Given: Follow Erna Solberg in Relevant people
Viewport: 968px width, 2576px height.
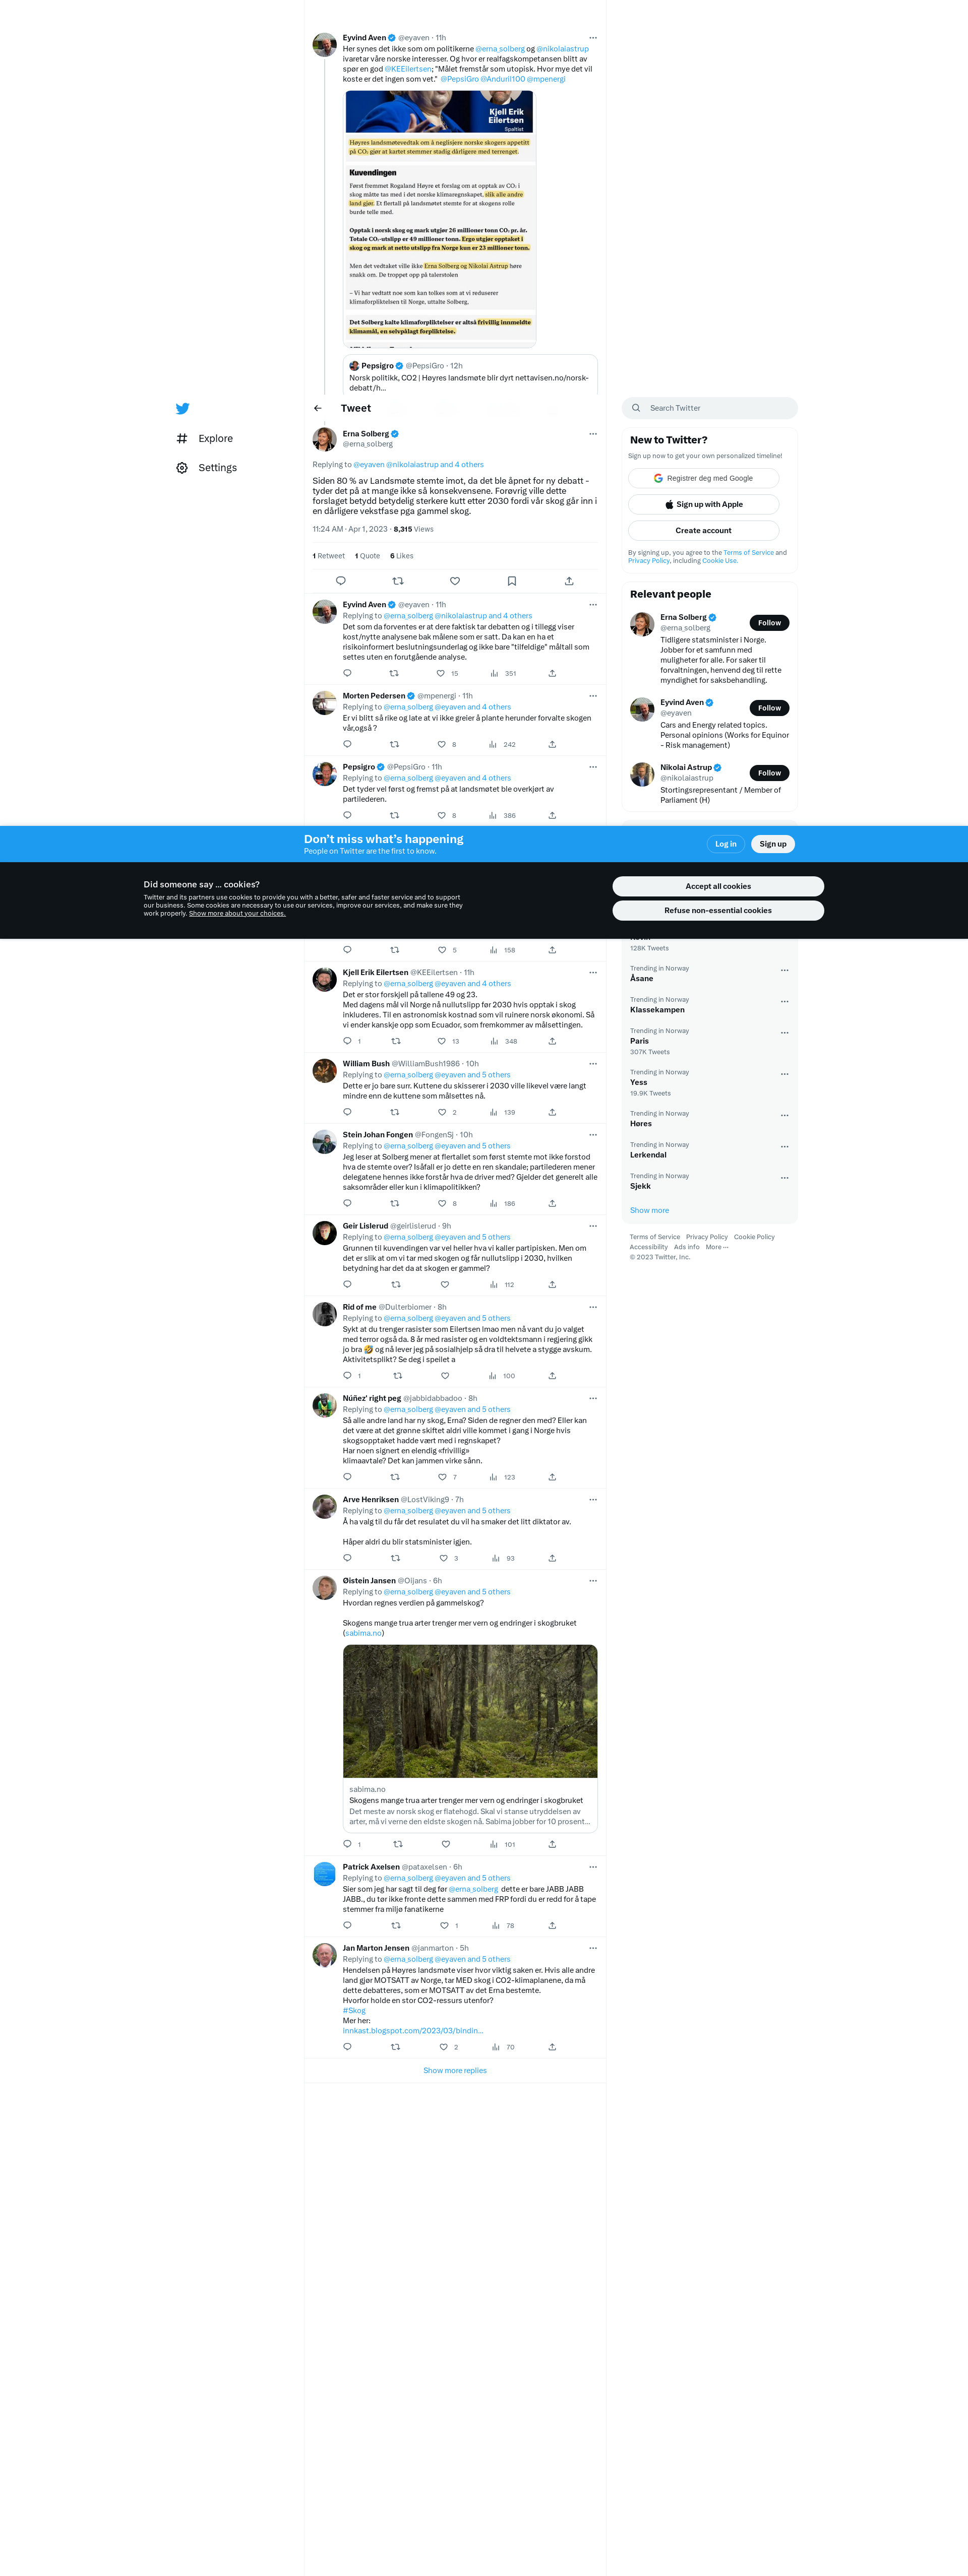Looking at the screenshot, I should 769,623.
